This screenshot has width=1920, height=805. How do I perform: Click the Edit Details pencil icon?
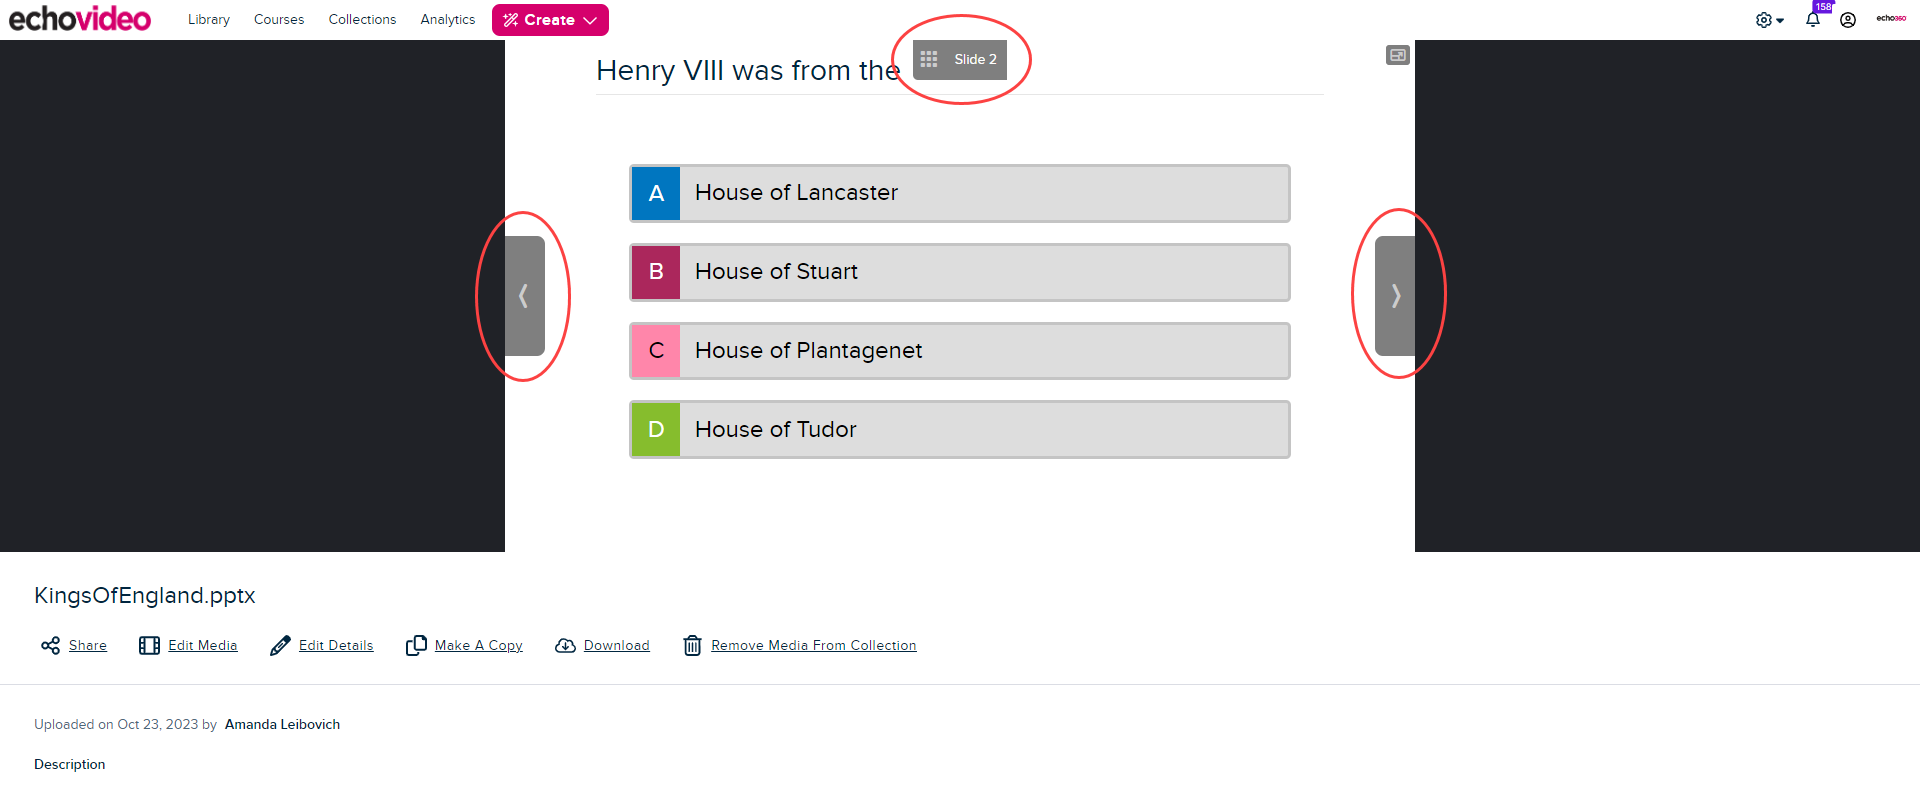[x=280, y=646]
